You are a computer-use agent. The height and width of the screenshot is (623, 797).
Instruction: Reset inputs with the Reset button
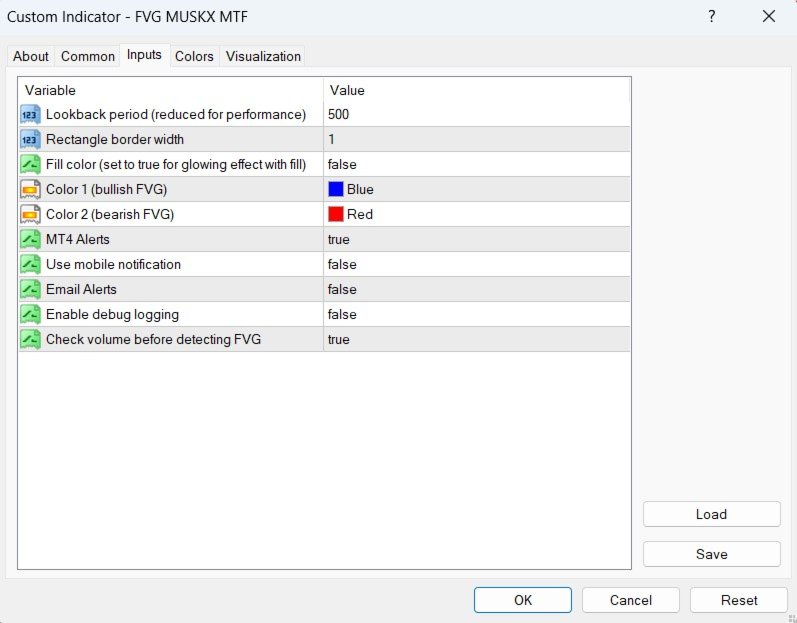(739, 600)
